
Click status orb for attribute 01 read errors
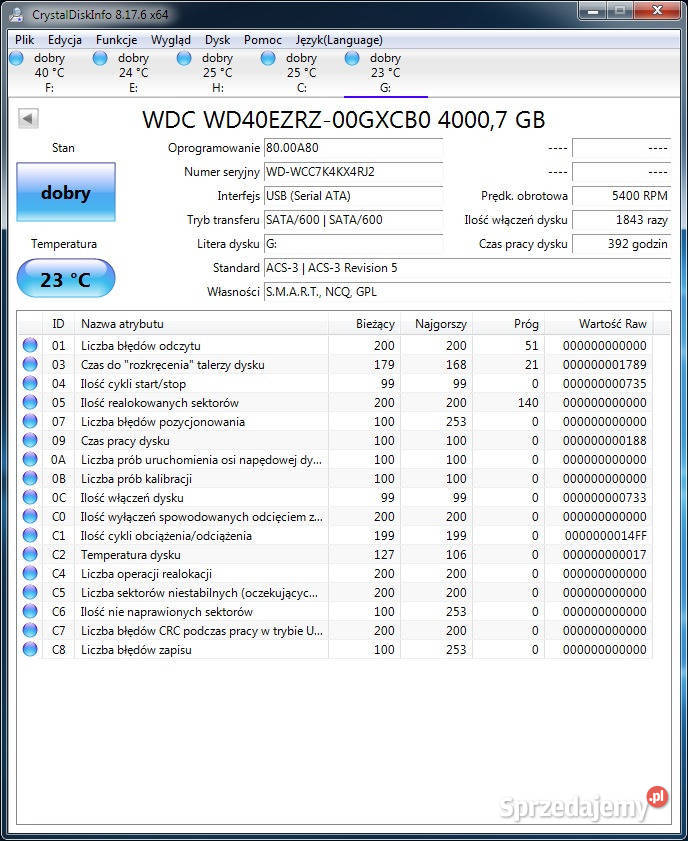(x=30, y=345)
